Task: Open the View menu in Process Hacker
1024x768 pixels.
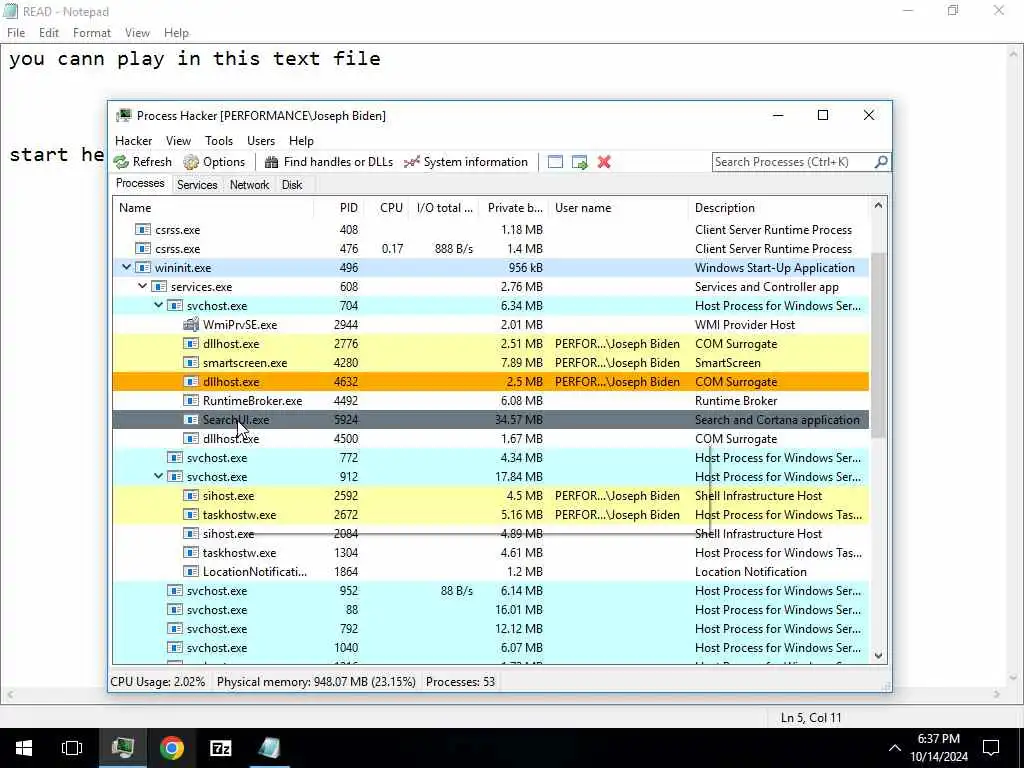Action: tap(178, 140)
